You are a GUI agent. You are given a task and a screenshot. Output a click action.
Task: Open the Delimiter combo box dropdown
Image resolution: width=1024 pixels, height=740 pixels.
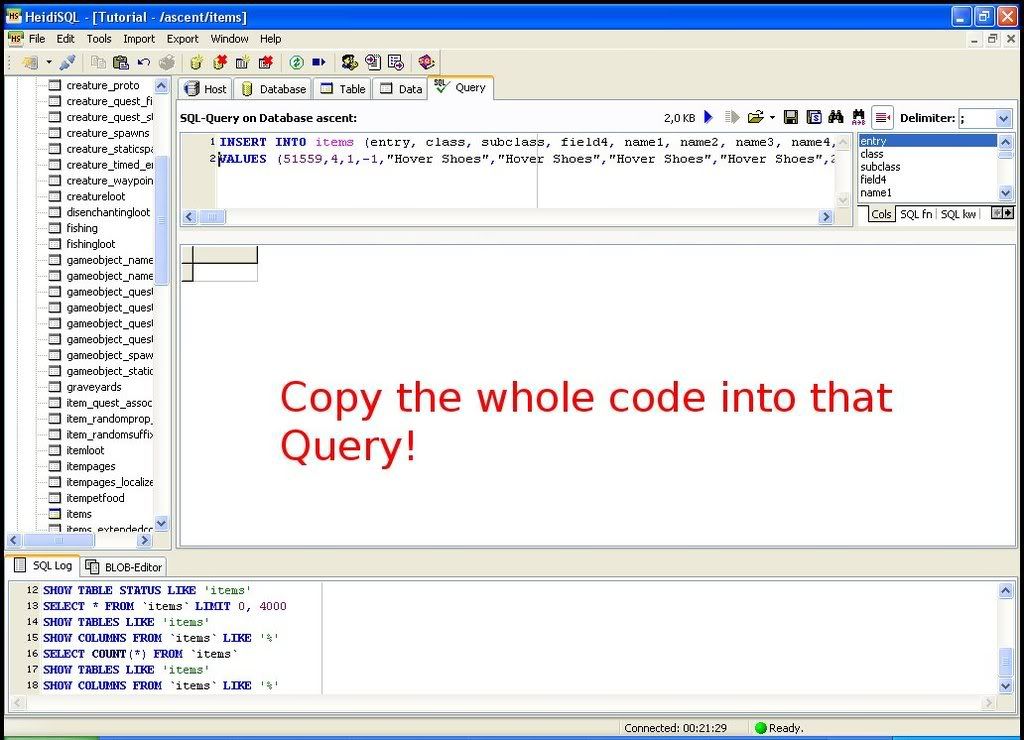[x=1004, y=118]
